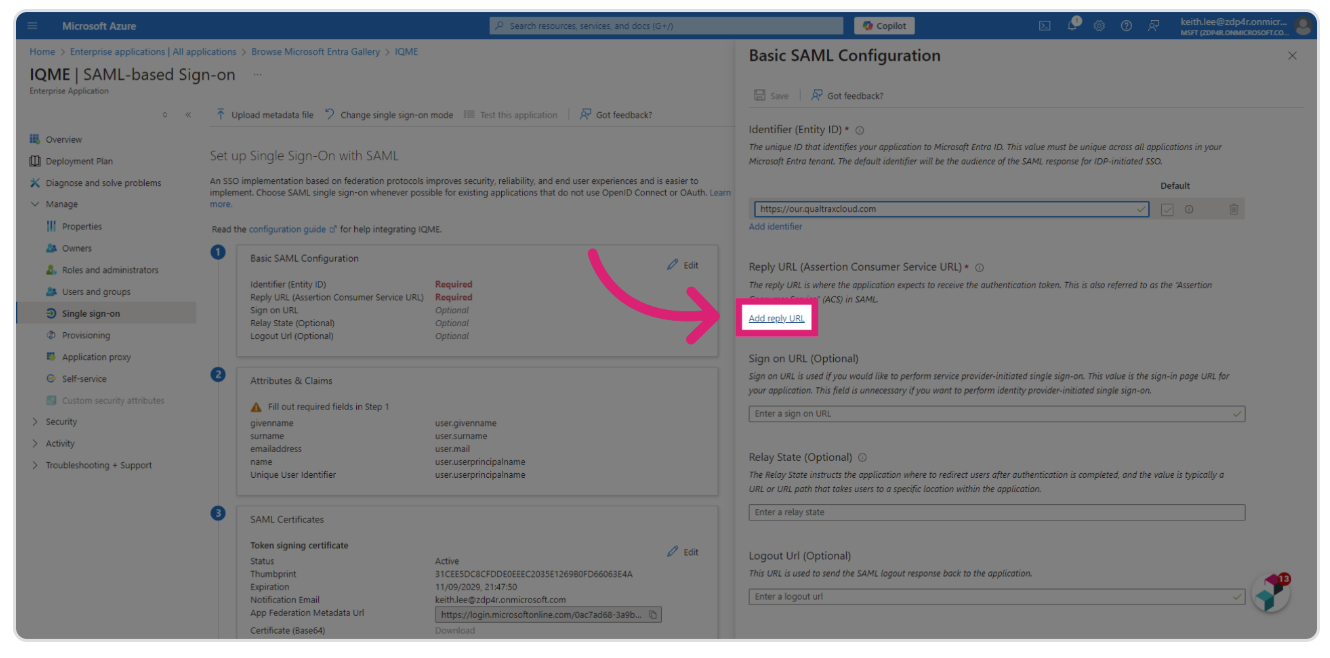Open the IQME title ellipsis menu
Screen dimensions: 1330x658
tap(258, 75)
